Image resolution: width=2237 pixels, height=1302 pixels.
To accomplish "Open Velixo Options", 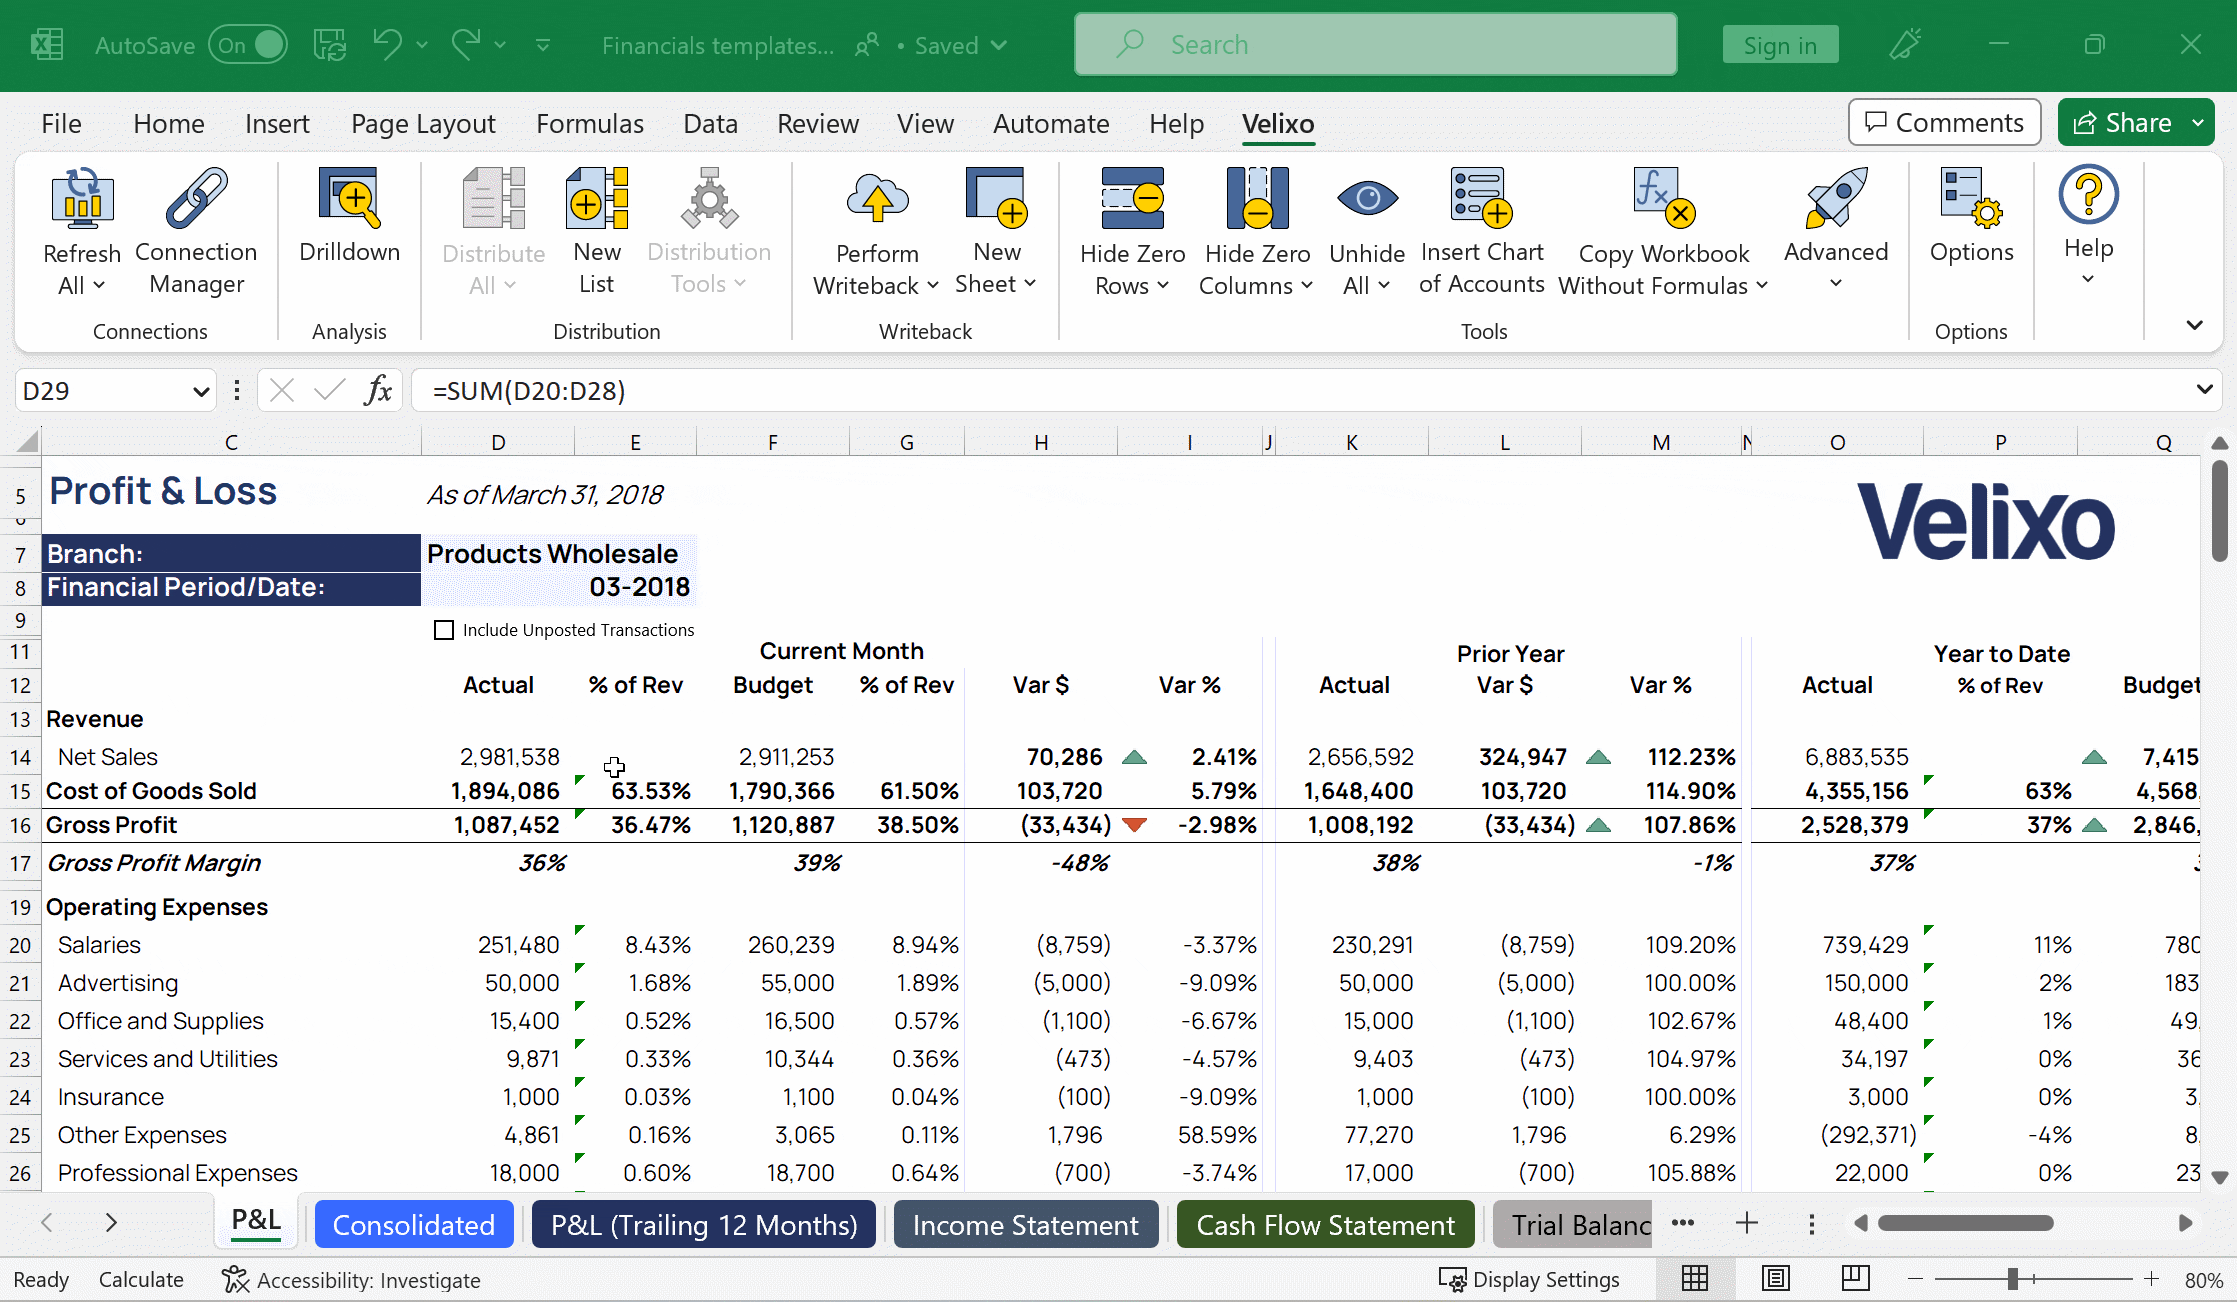I will [x=1971, y=215].
